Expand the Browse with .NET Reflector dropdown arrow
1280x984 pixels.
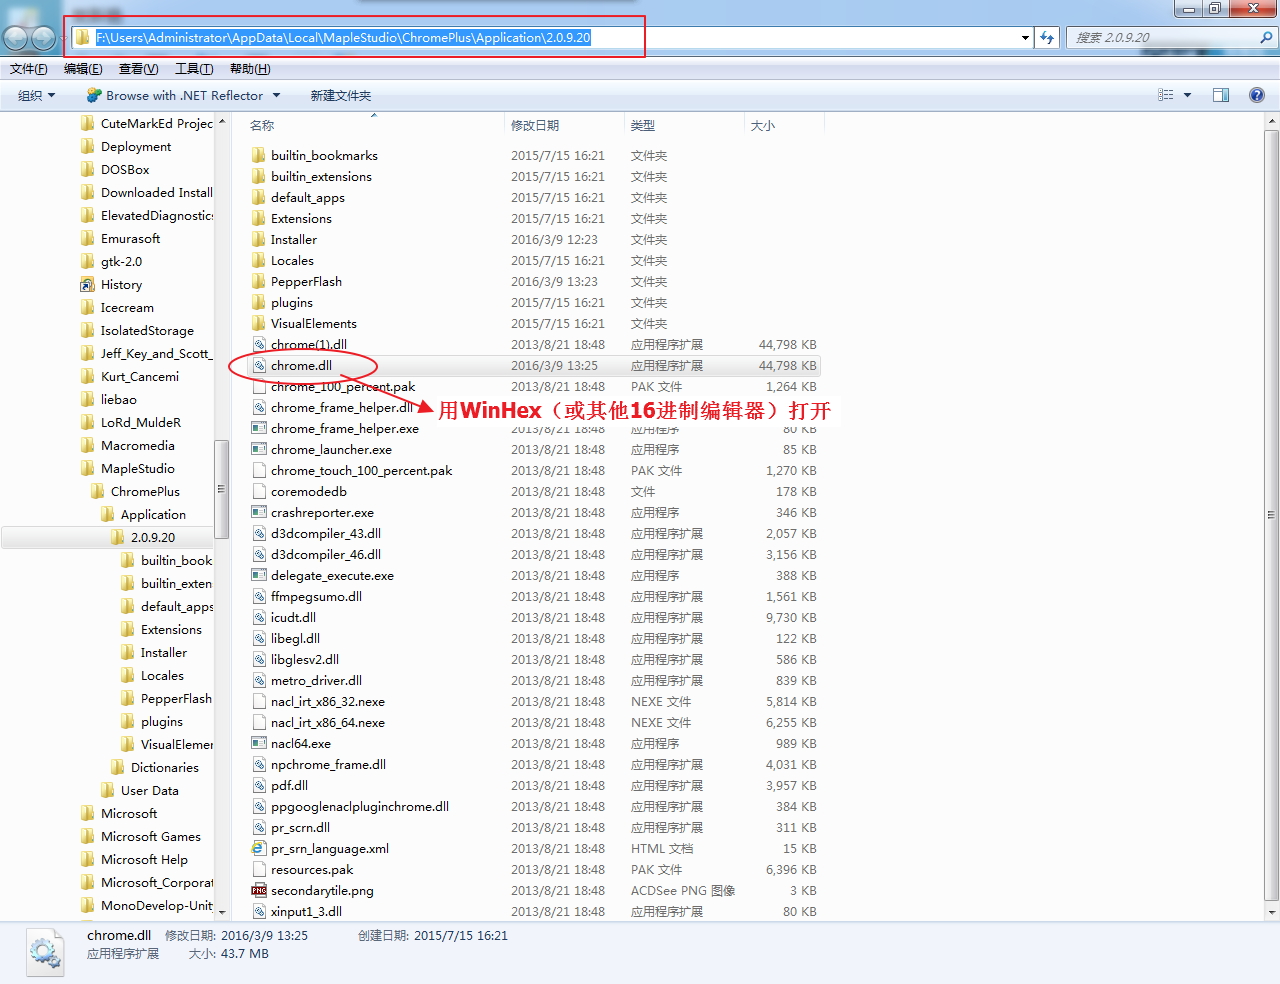coord(276,96)
